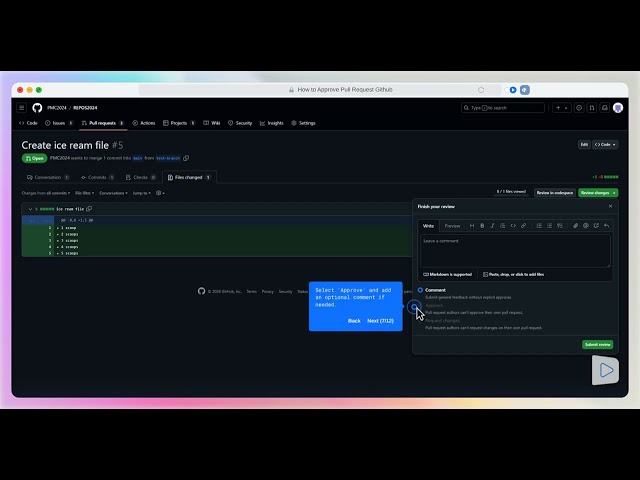Switch to the Checks tab

pyautogui.click(x=140, y=177)
